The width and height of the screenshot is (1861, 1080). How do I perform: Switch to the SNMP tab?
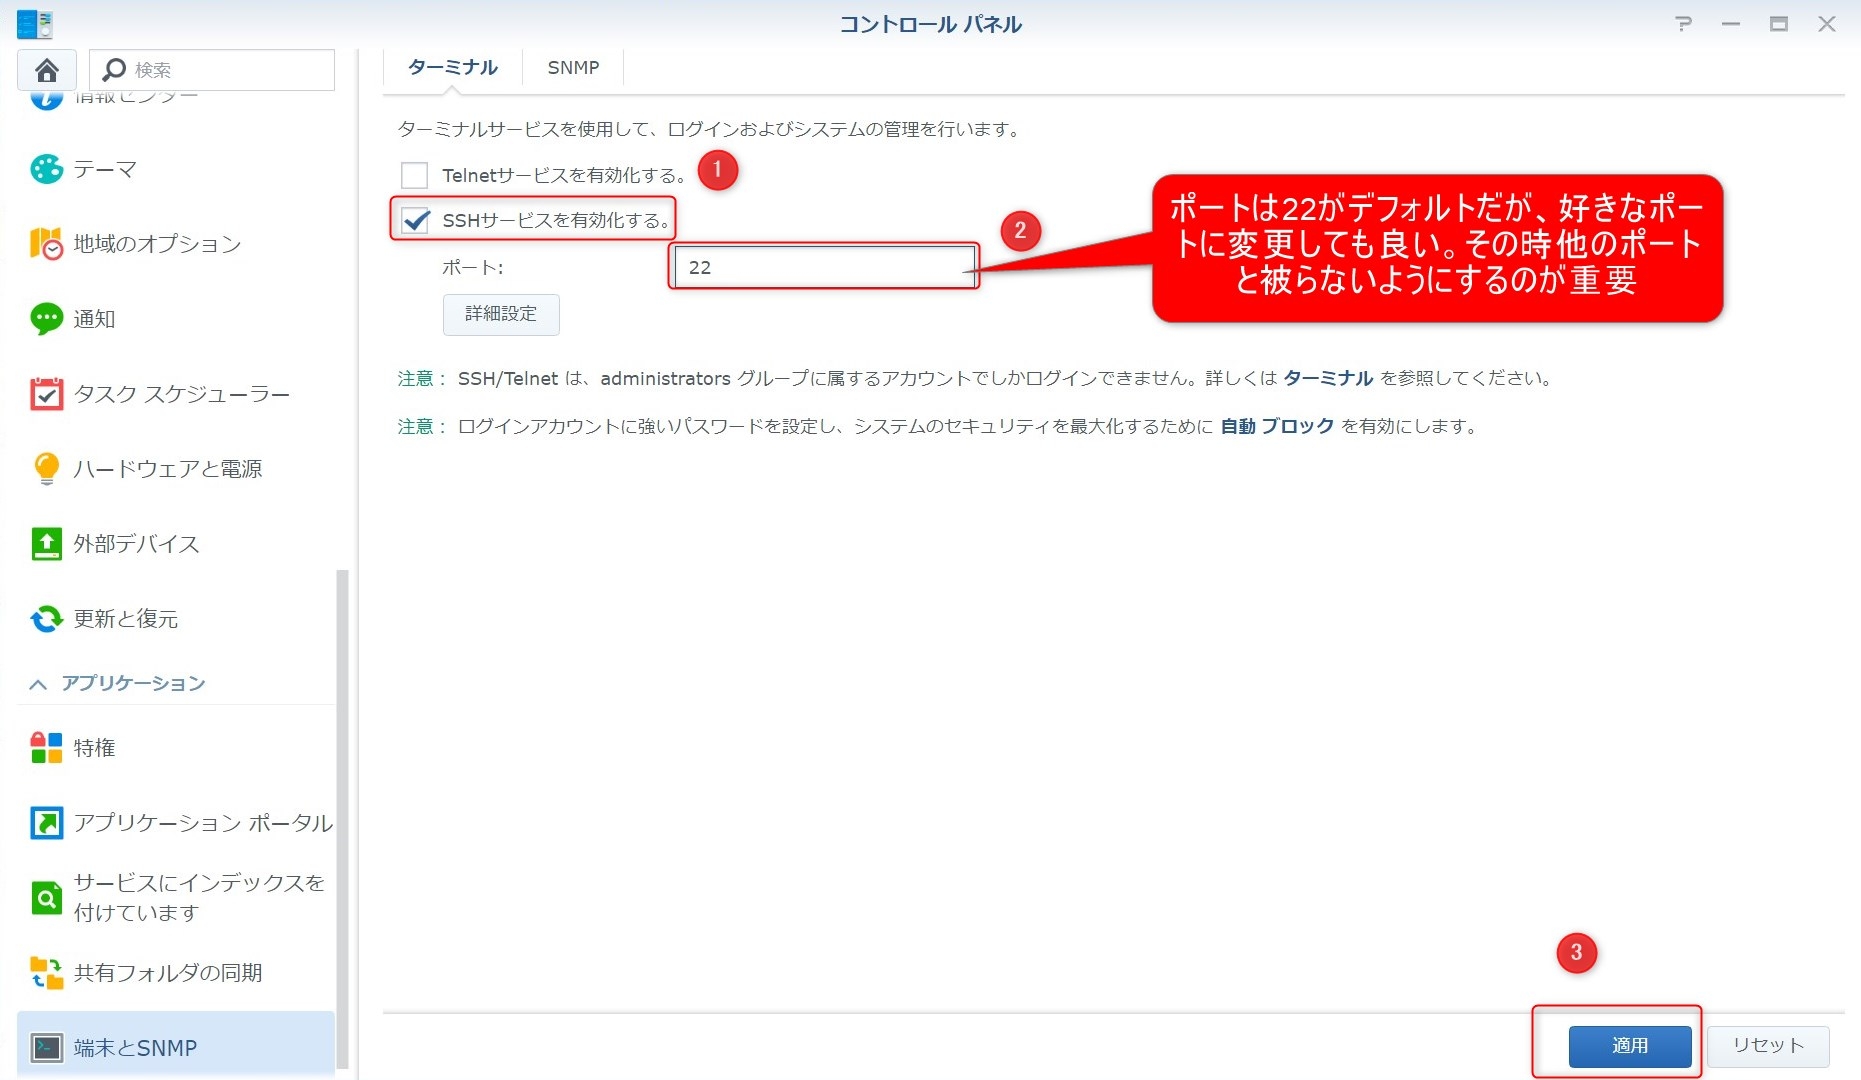coord(573,68)
